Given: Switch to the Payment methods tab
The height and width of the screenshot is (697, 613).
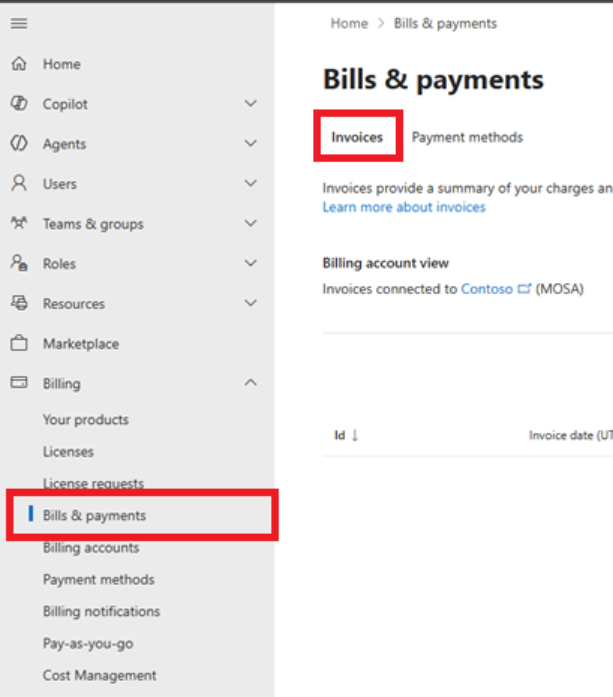Looking at the screenshot, I should [x=467, y=137].
